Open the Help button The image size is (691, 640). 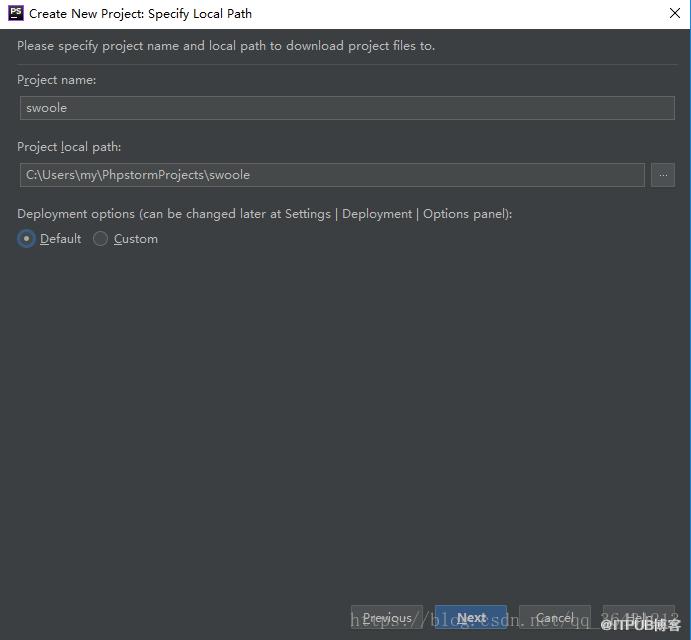coord(639,618)
